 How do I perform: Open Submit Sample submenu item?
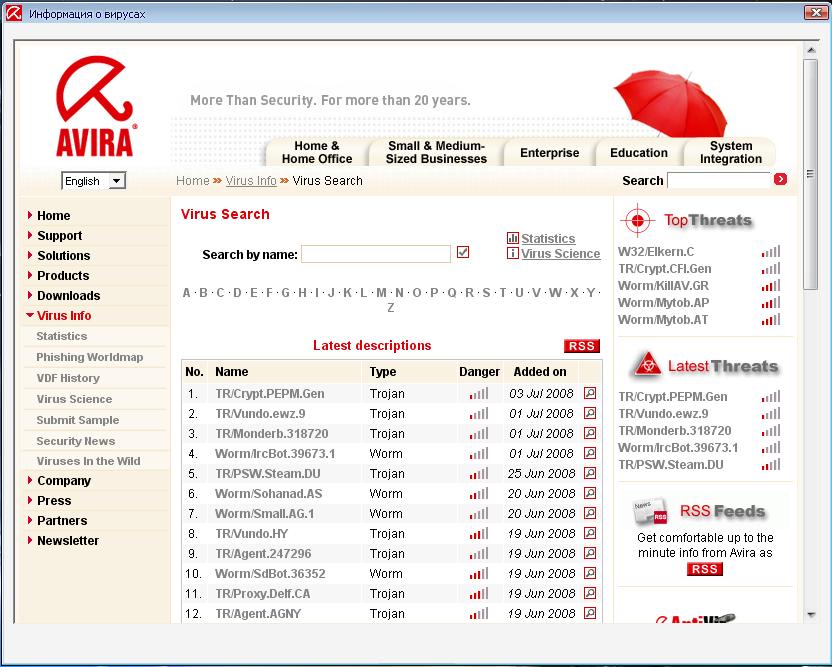[77, 420]
